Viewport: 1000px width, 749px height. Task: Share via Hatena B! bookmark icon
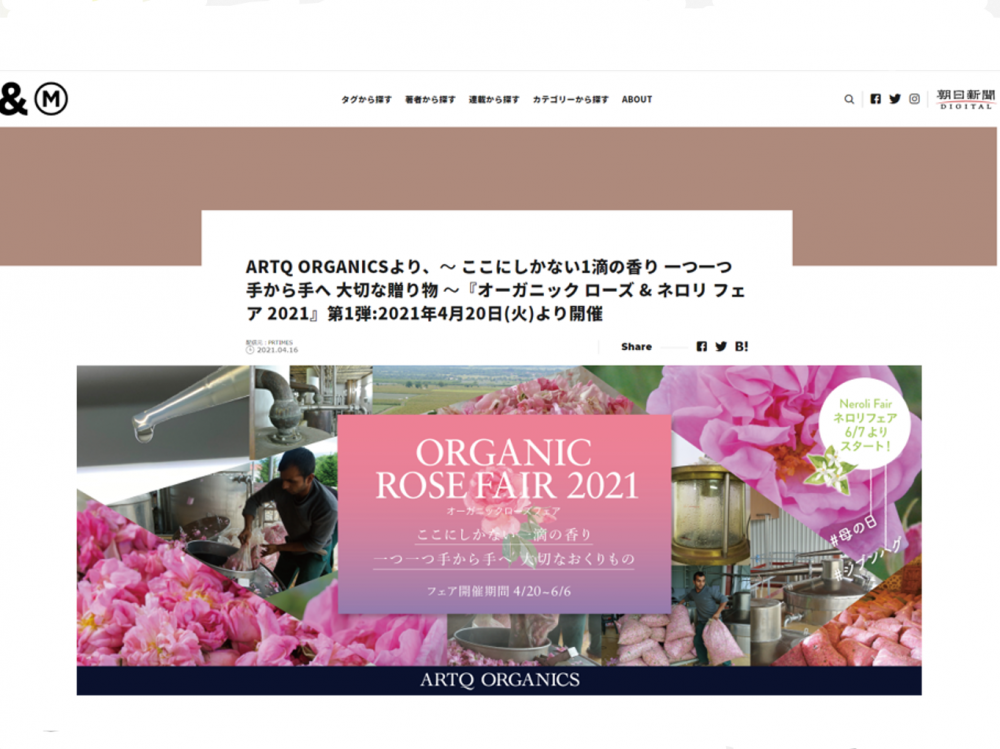(x=741, y=346)
